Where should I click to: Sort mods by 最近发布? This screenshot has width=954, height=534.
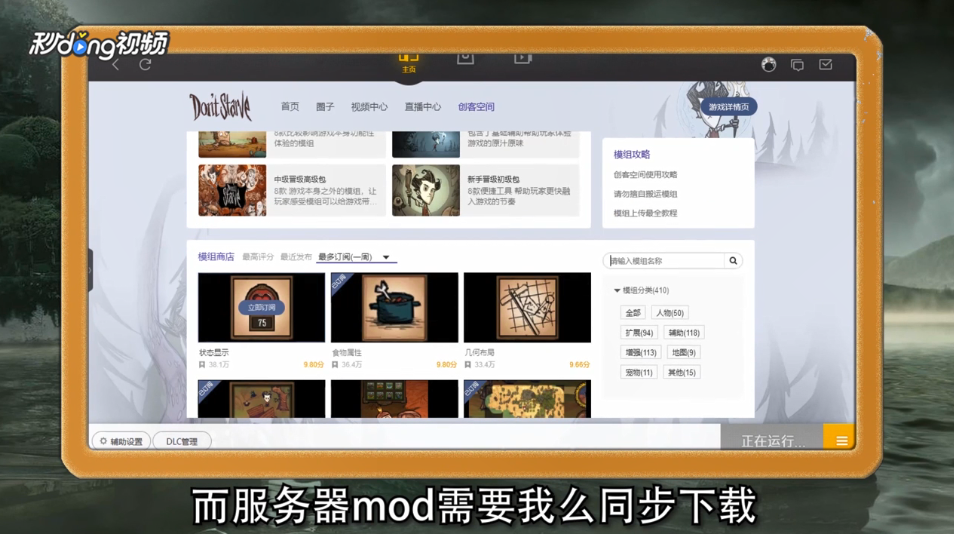pos(296,257)
